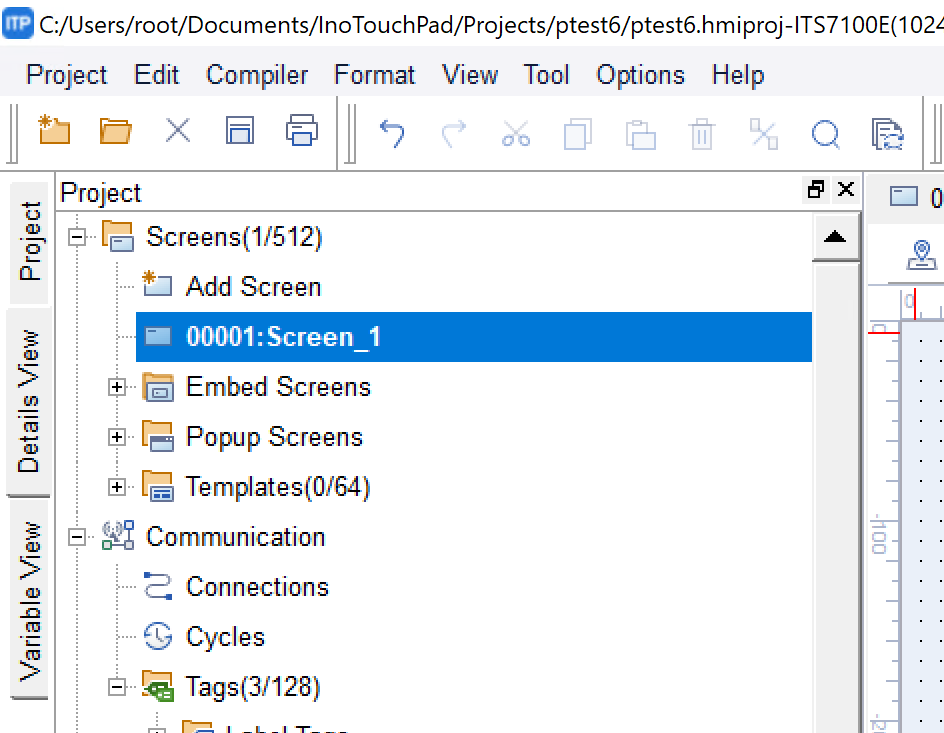The width and height of the screenshot is (944, 733).
Task: Click the Print toolbar icon
Action: [x=301, y=131]
